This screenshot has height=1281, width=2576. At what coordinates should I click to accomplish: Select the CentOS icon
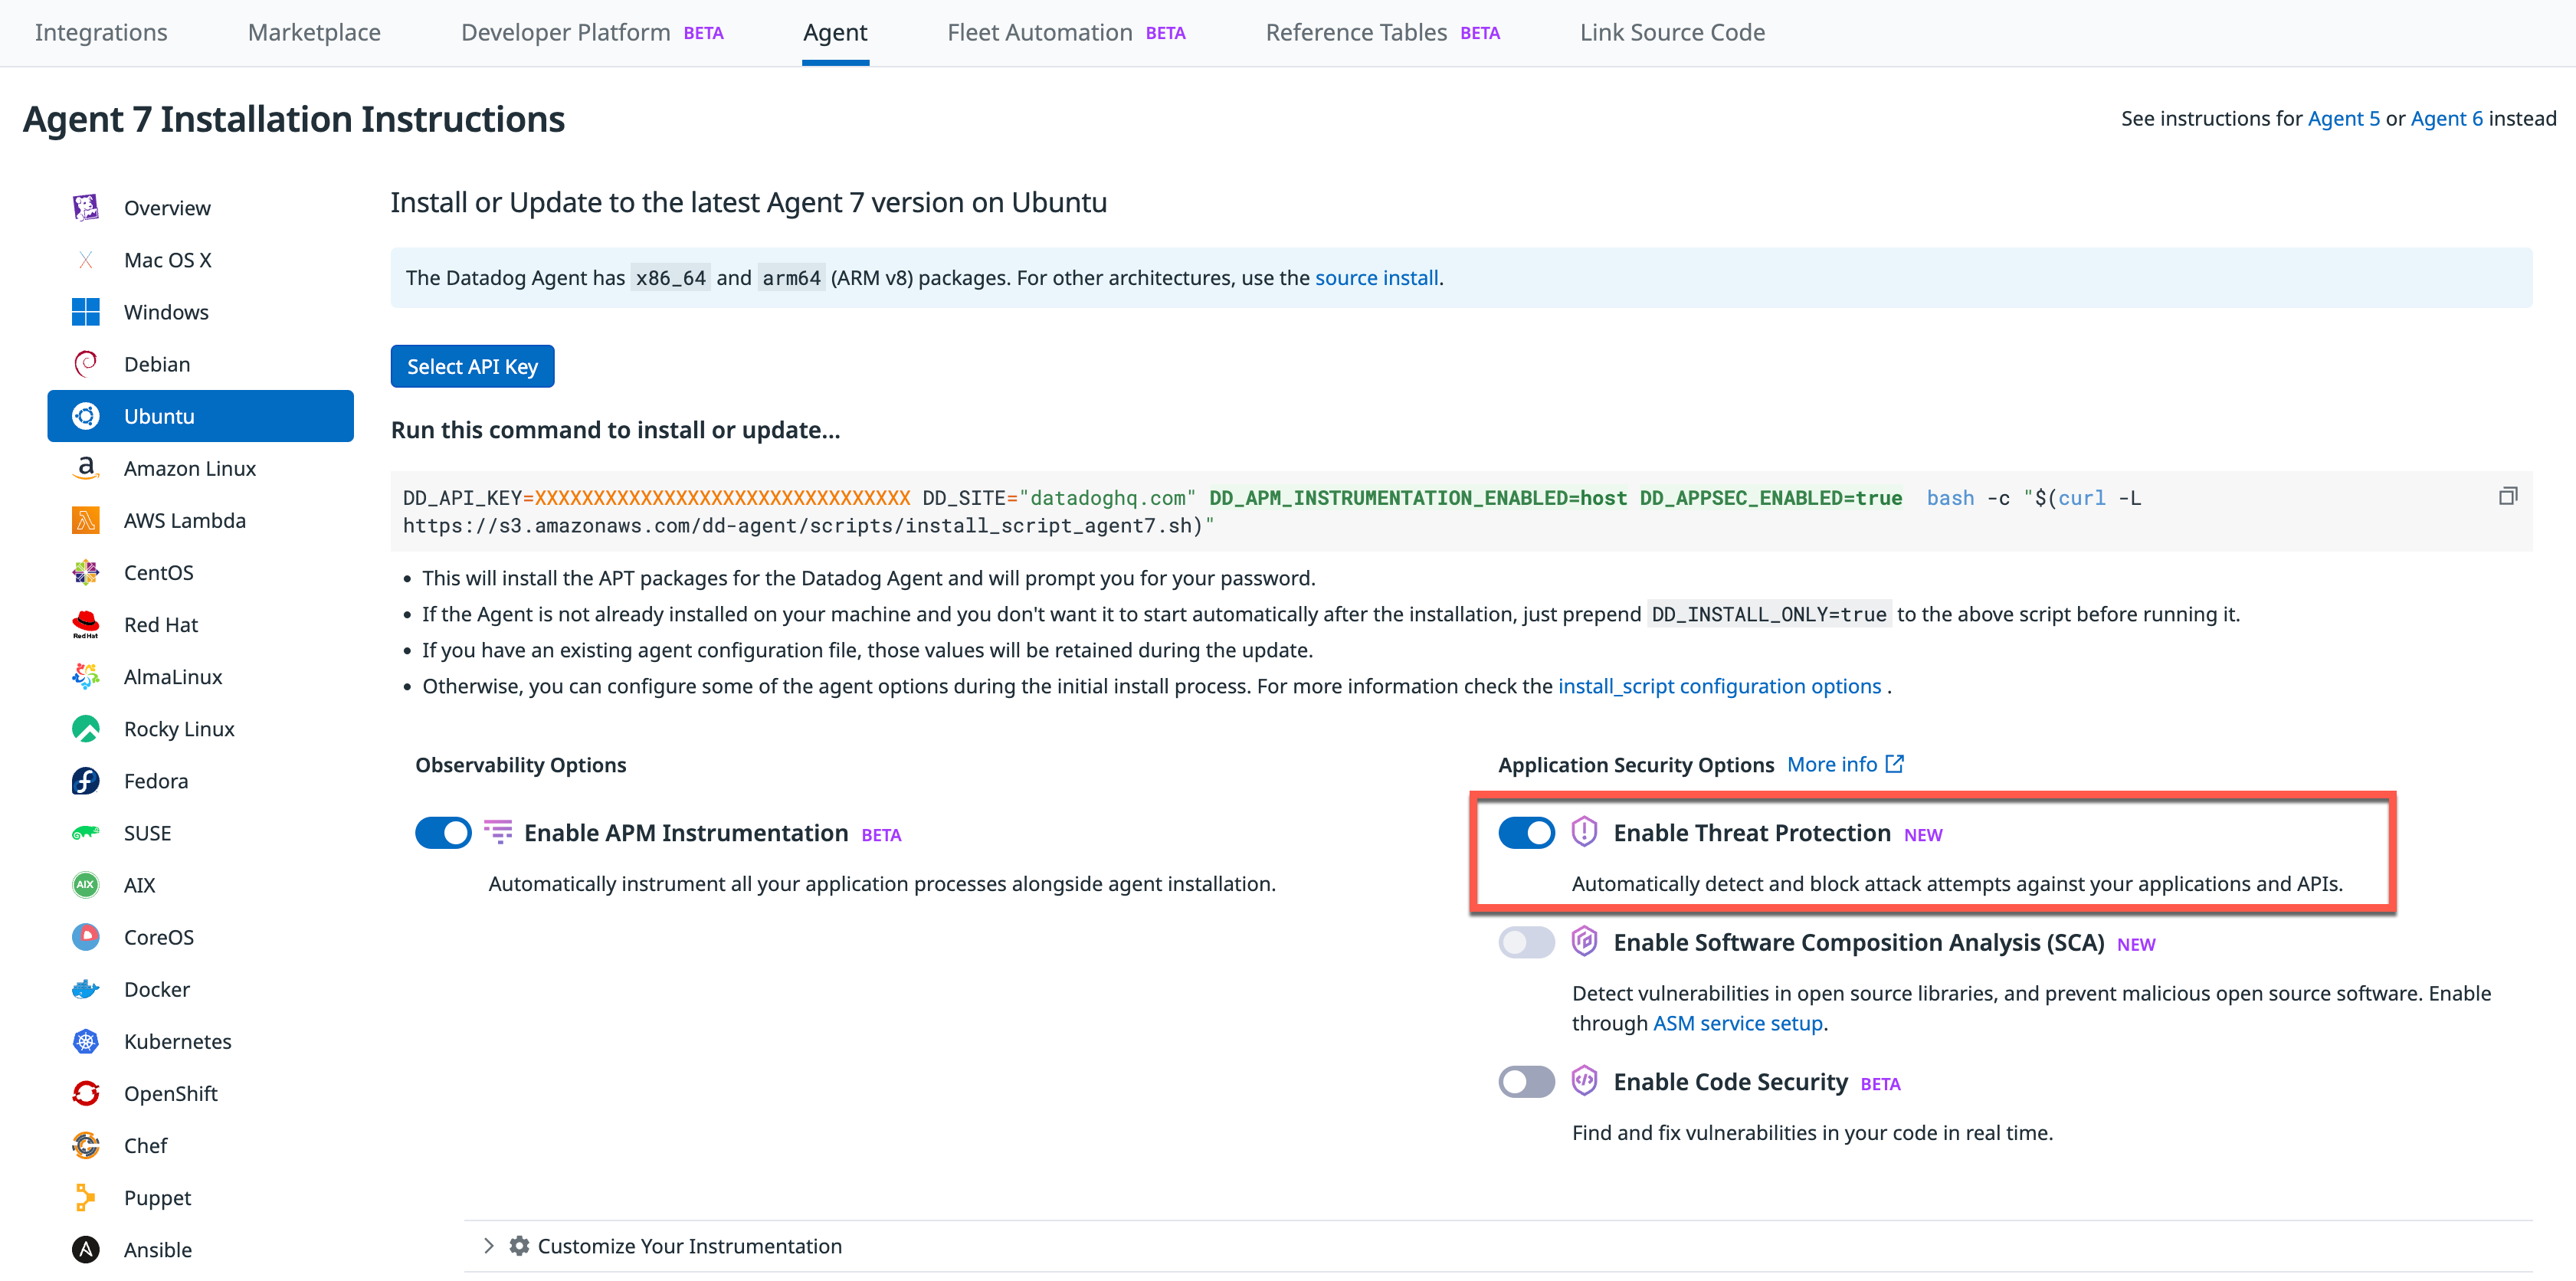(86, 572)
